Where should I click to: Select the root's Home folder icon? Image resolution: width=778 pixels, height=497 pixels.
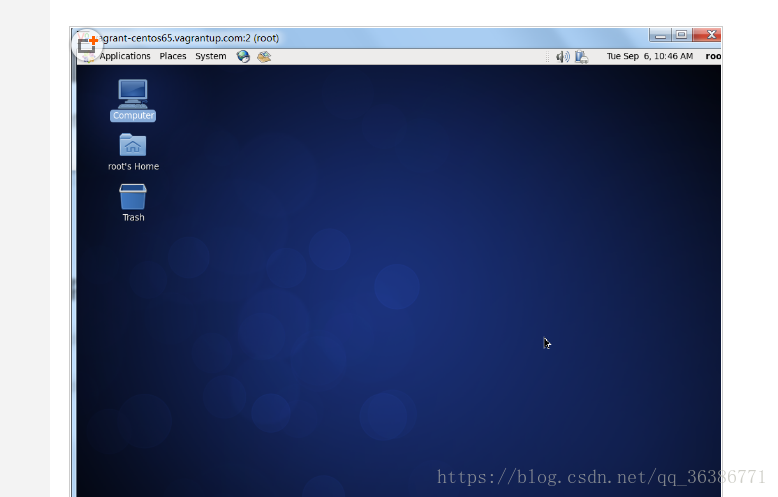(x=132, y=145)
